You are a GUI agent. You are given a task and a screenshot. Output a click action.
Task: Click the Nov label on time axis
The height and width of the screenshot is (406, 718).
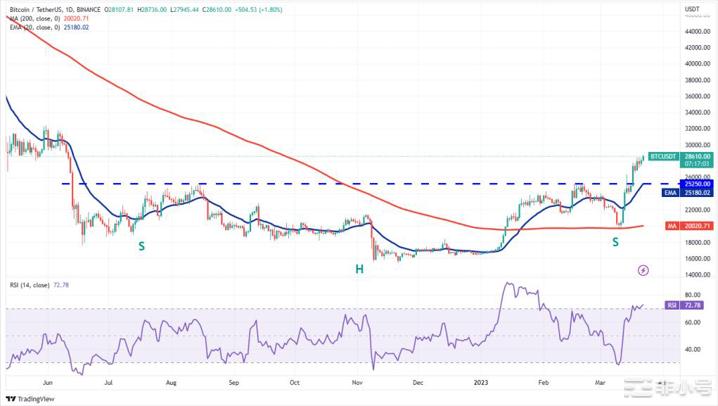pyautogui.click(x=357, y=380)
